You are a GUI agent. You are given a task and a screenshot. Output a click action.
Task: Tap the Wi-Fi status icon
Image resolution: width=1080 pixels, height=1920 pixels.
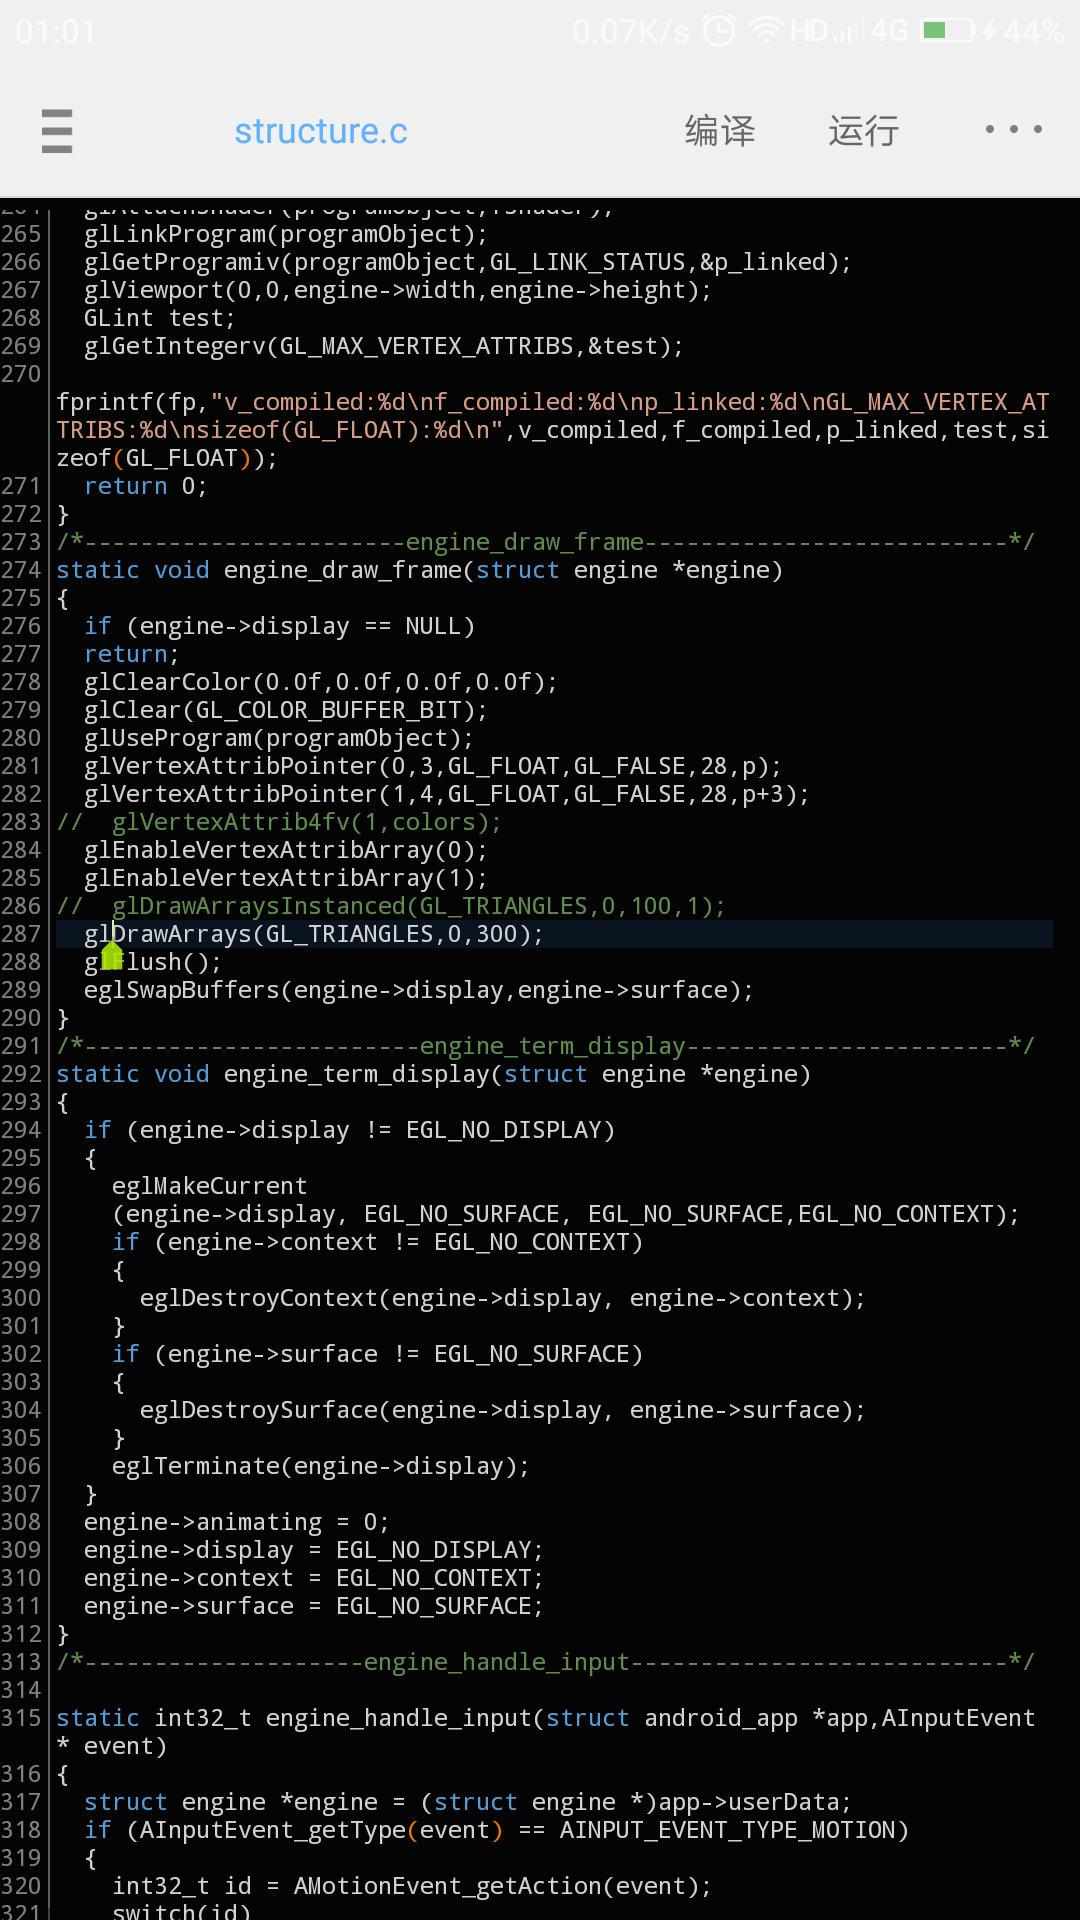(x=766, y=31)
